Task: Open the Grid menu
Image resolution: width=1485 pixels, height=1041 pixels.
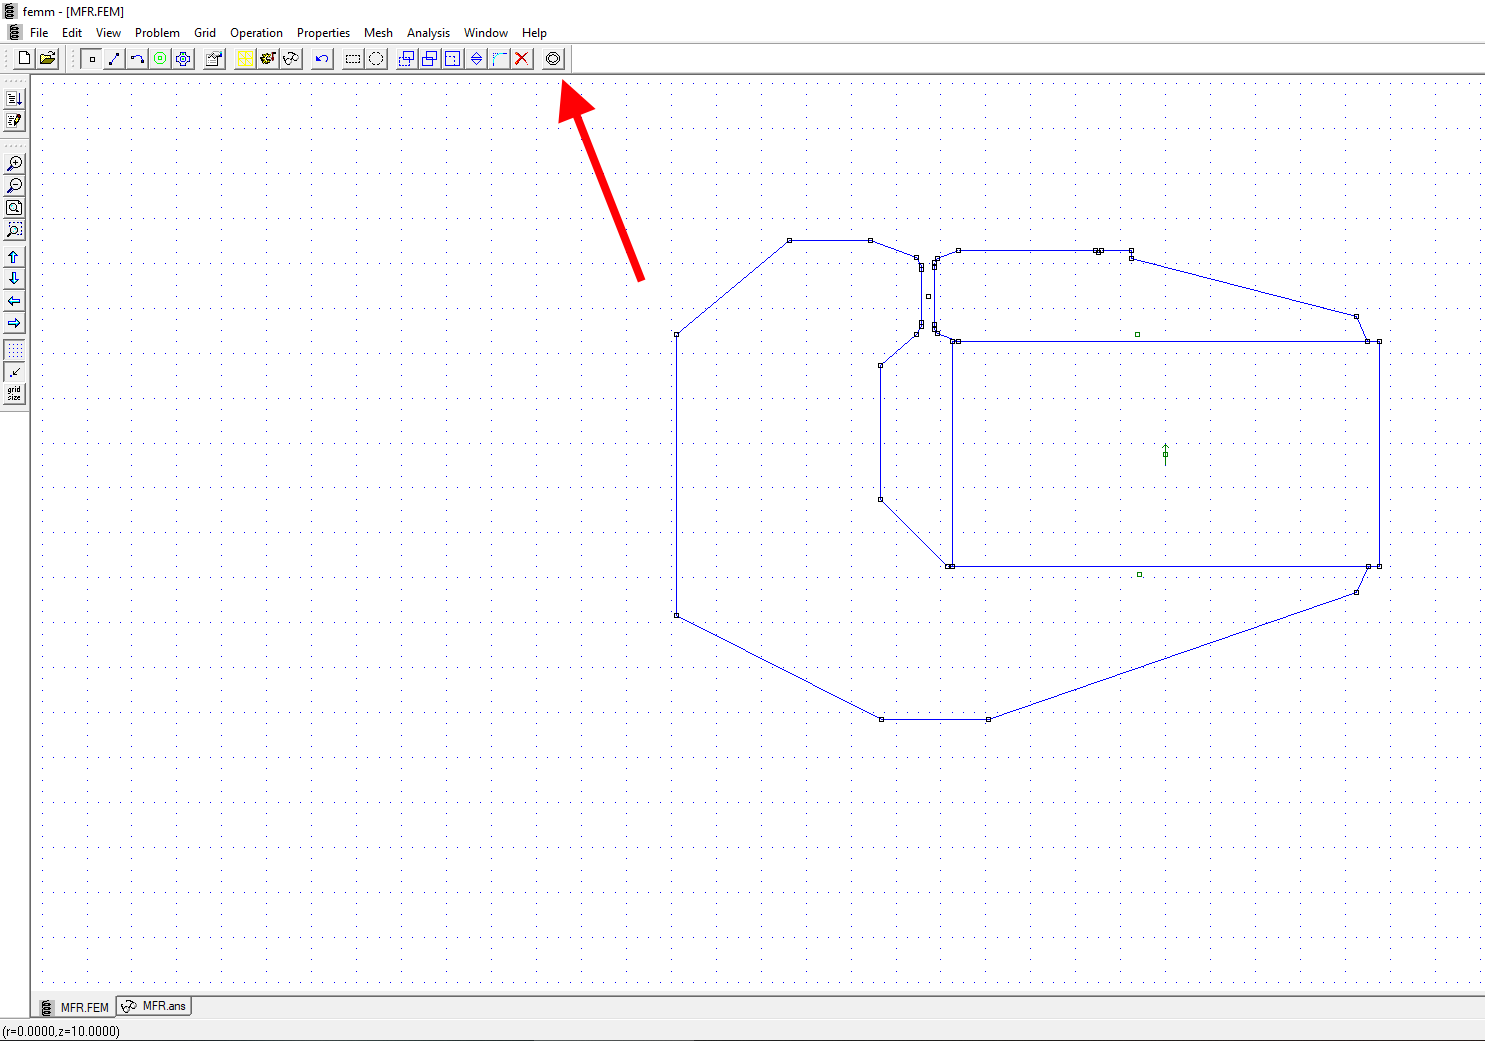Action: point(205,33)
